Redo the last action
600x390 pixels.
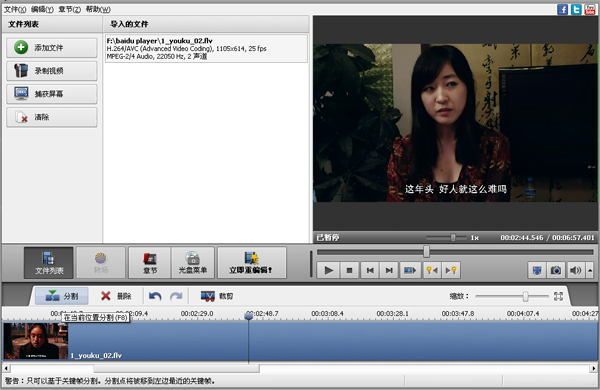176,296
